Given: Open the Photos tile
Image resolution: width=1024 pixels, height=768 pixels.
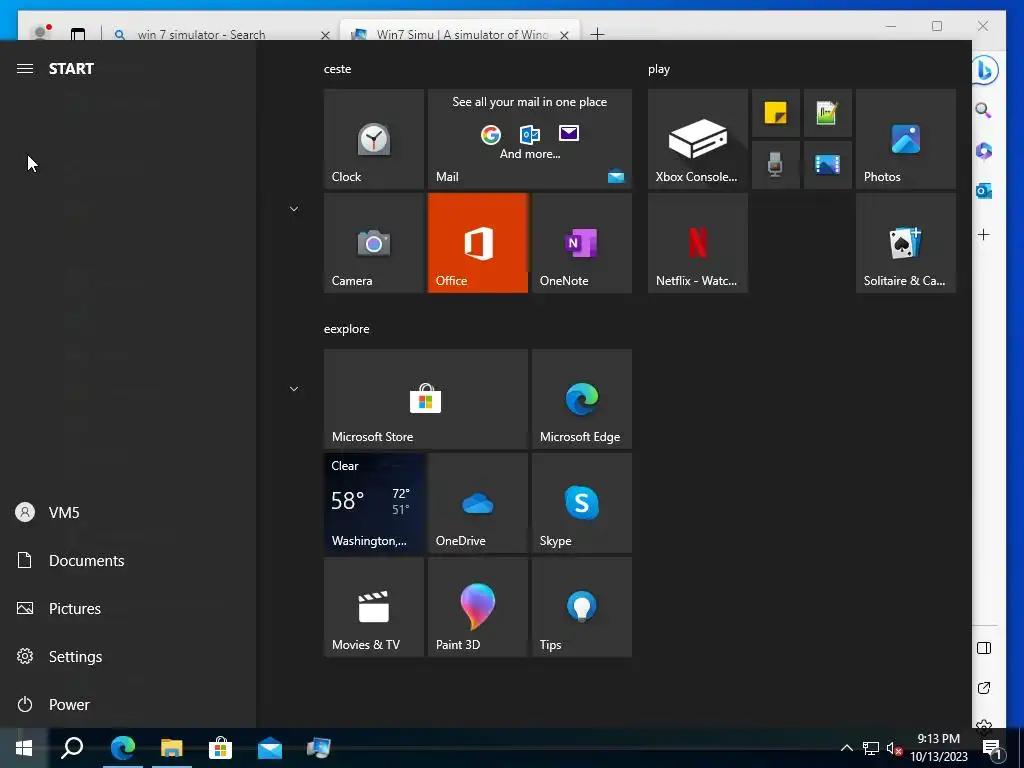Looking at the screenshot, I should [905, 139].
